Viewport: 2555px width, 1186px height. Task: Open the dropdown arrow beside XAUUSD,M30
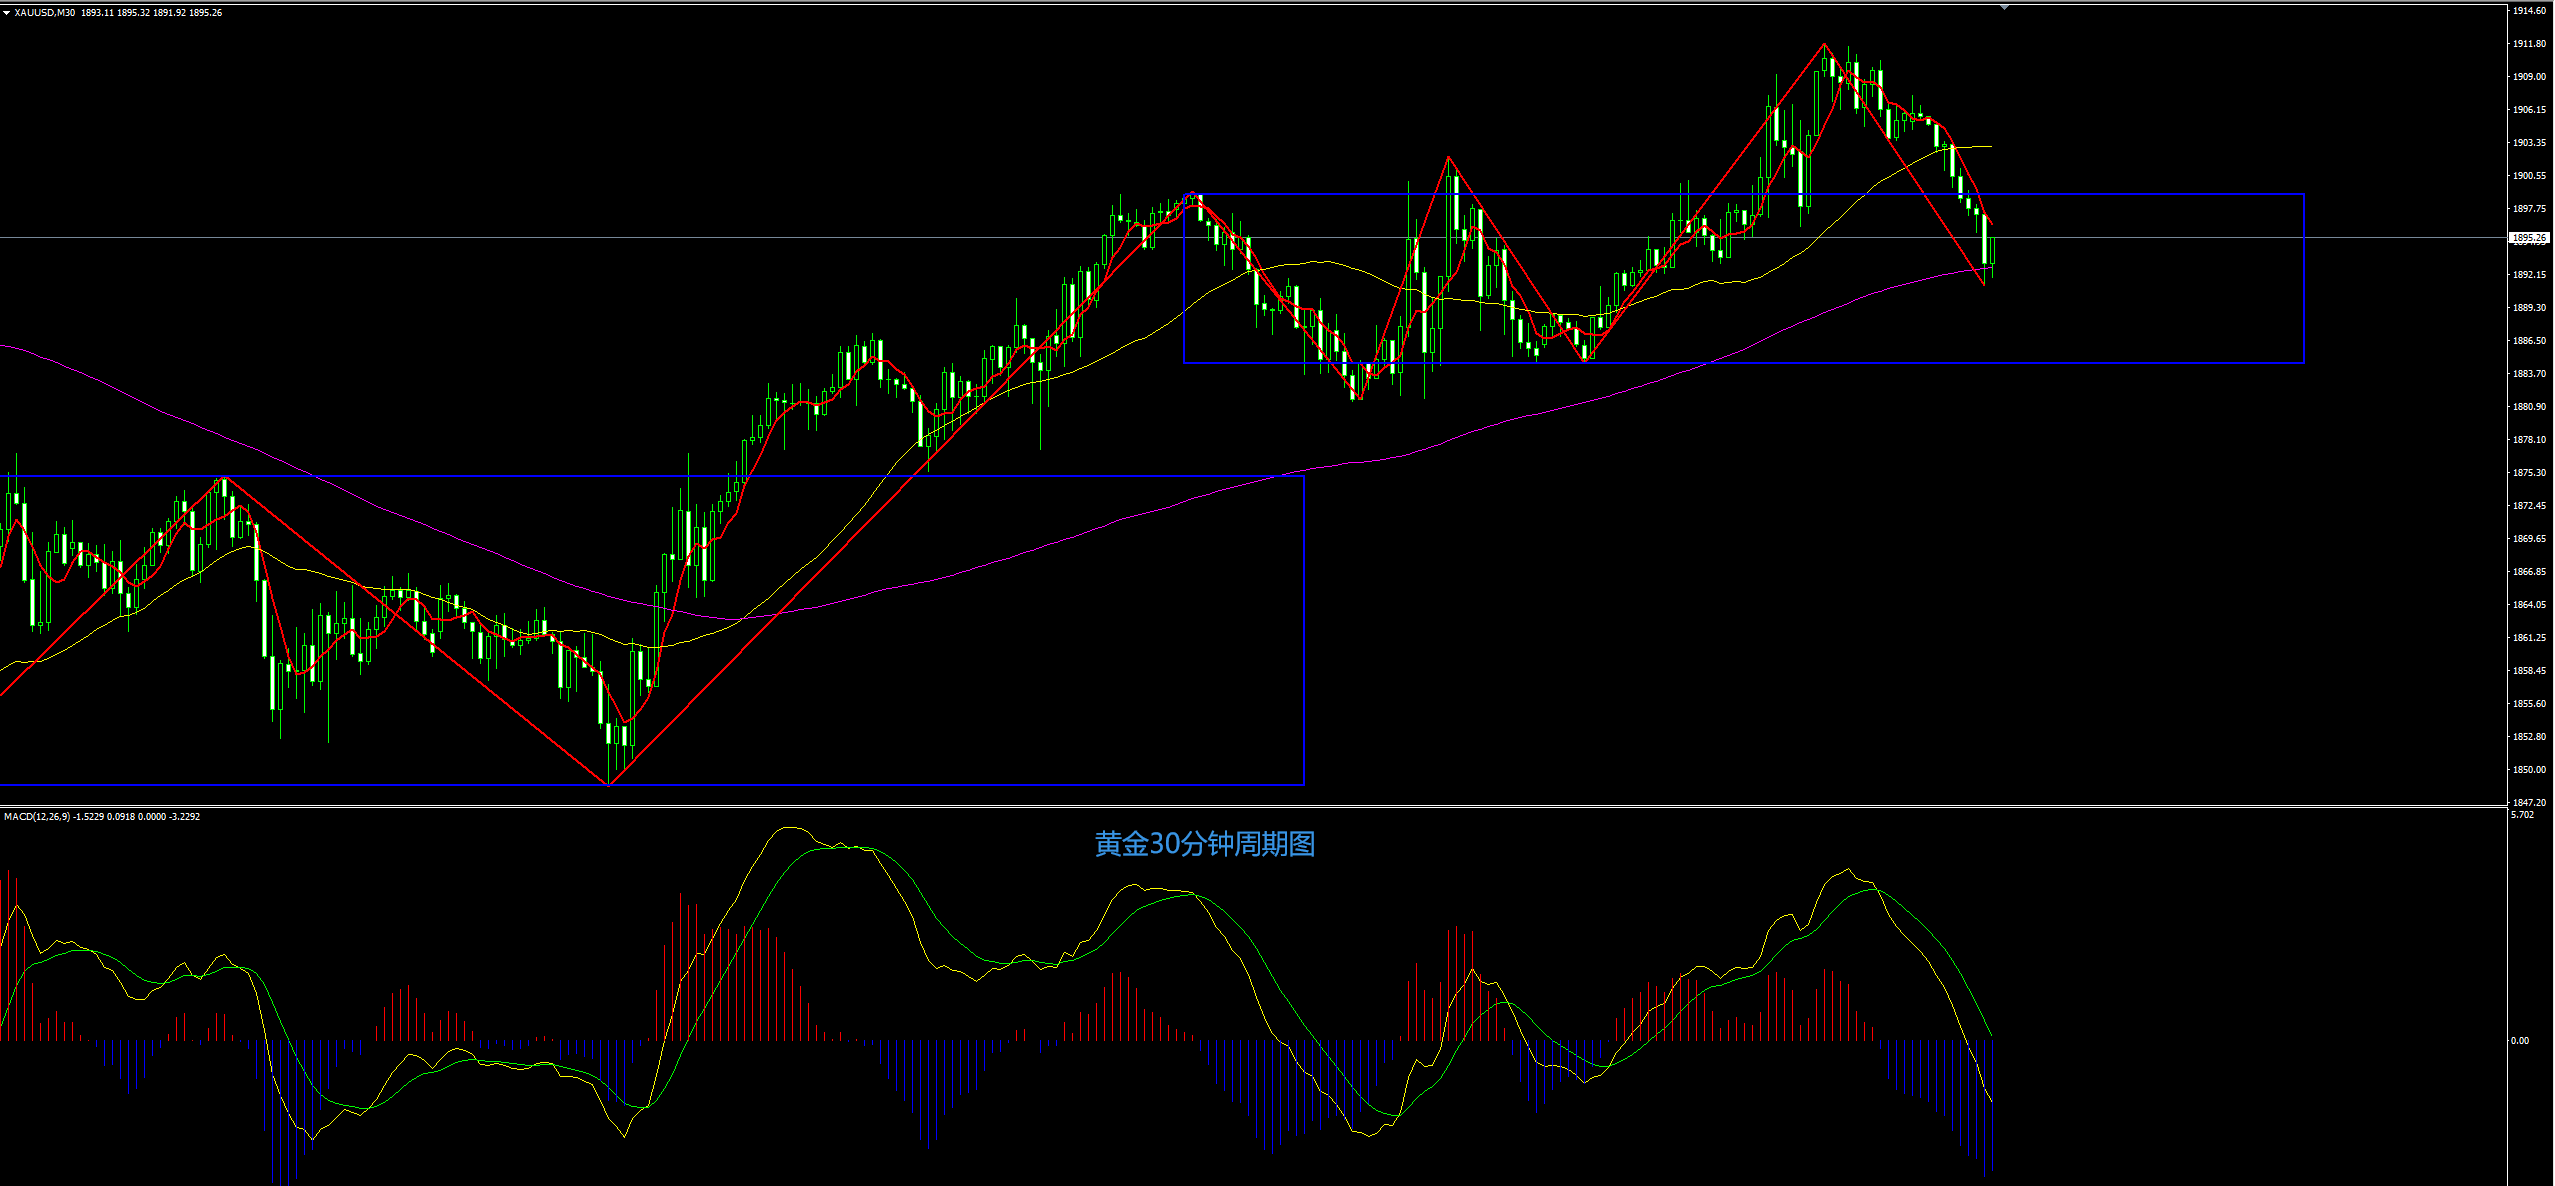click(x=6, y=13)
